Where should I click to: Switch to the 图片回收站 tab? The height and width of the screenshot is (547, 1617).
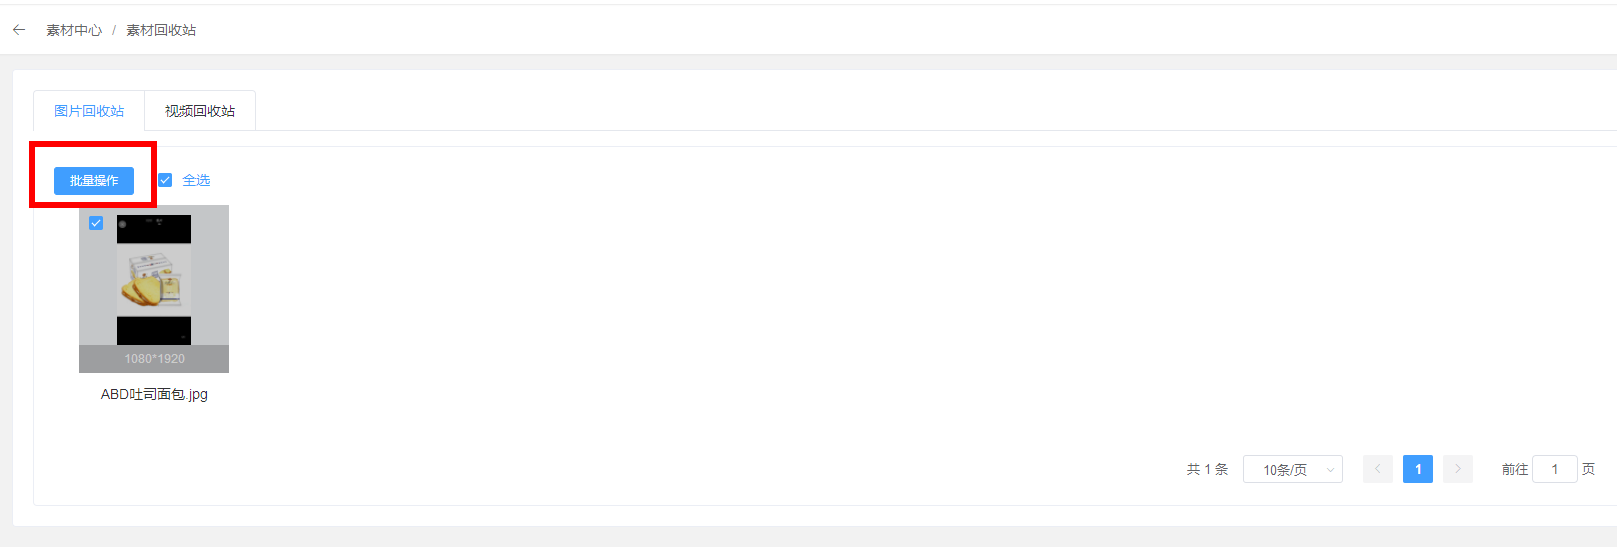tap(89, 111)
